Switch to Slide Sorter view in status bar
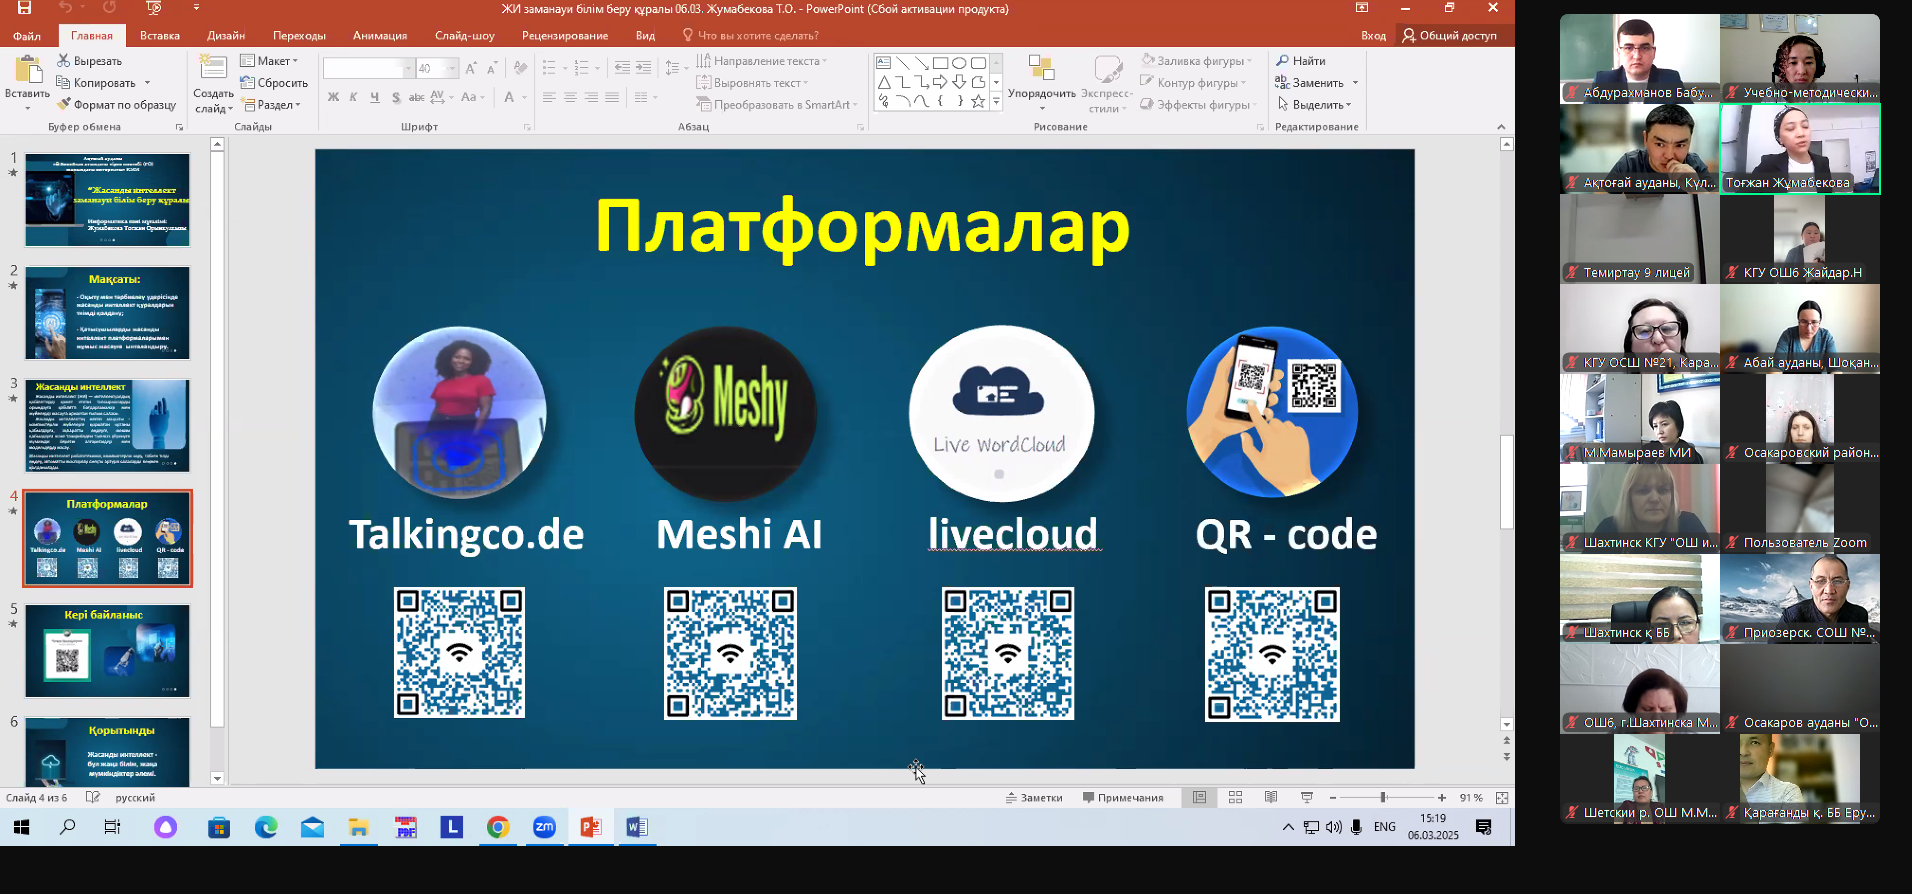 point(1235,798)
